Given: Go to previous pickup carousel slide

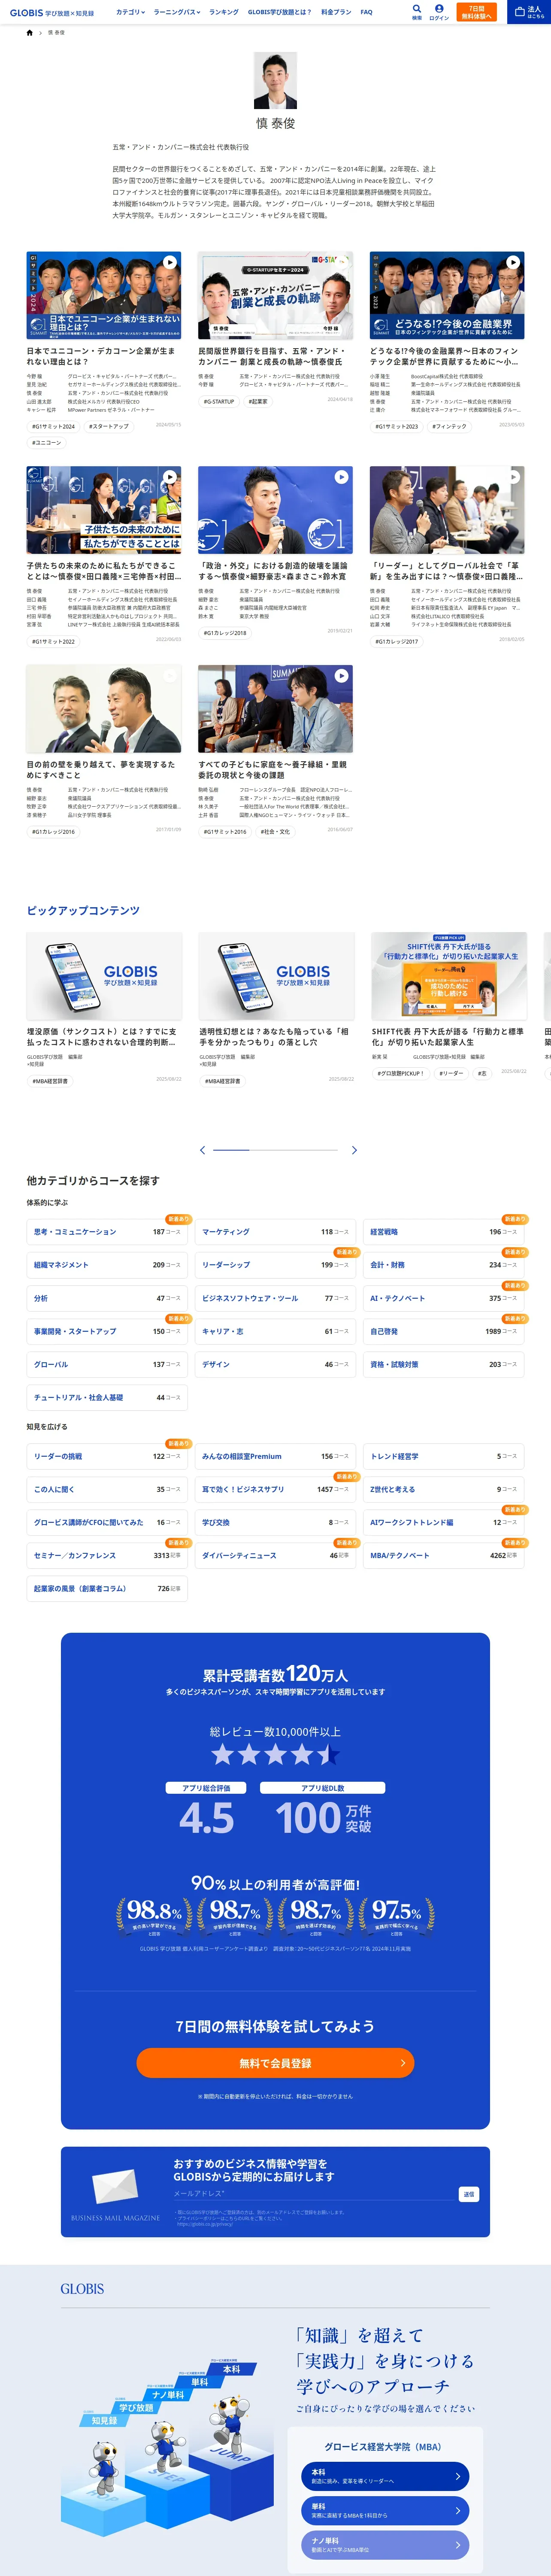Looking at the screenshot, I should [203, 1150].
